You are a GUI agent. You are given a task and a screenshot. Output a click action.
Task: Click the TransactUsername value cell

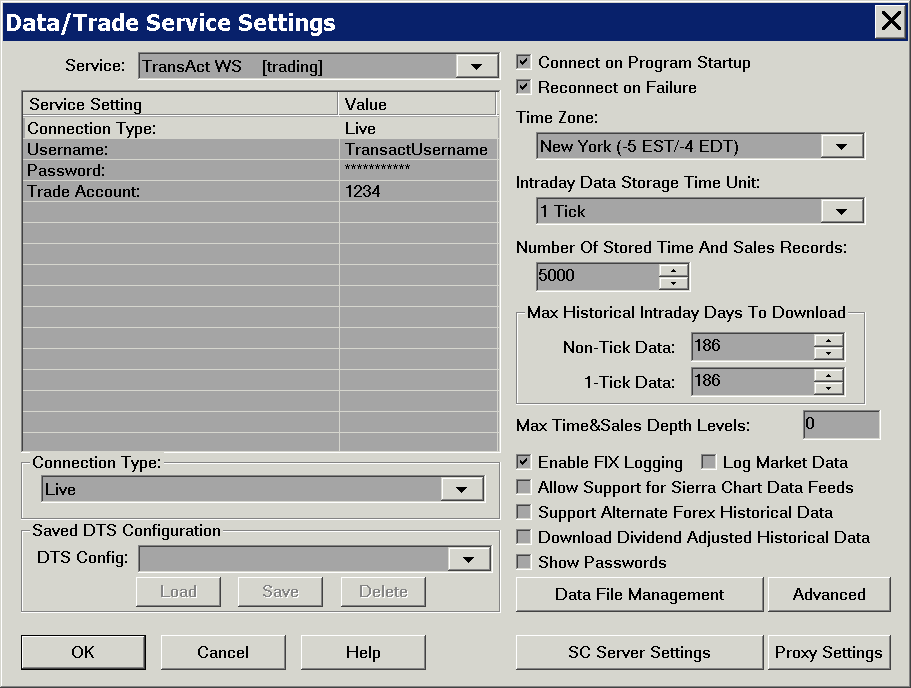click(x=418, y=149)
